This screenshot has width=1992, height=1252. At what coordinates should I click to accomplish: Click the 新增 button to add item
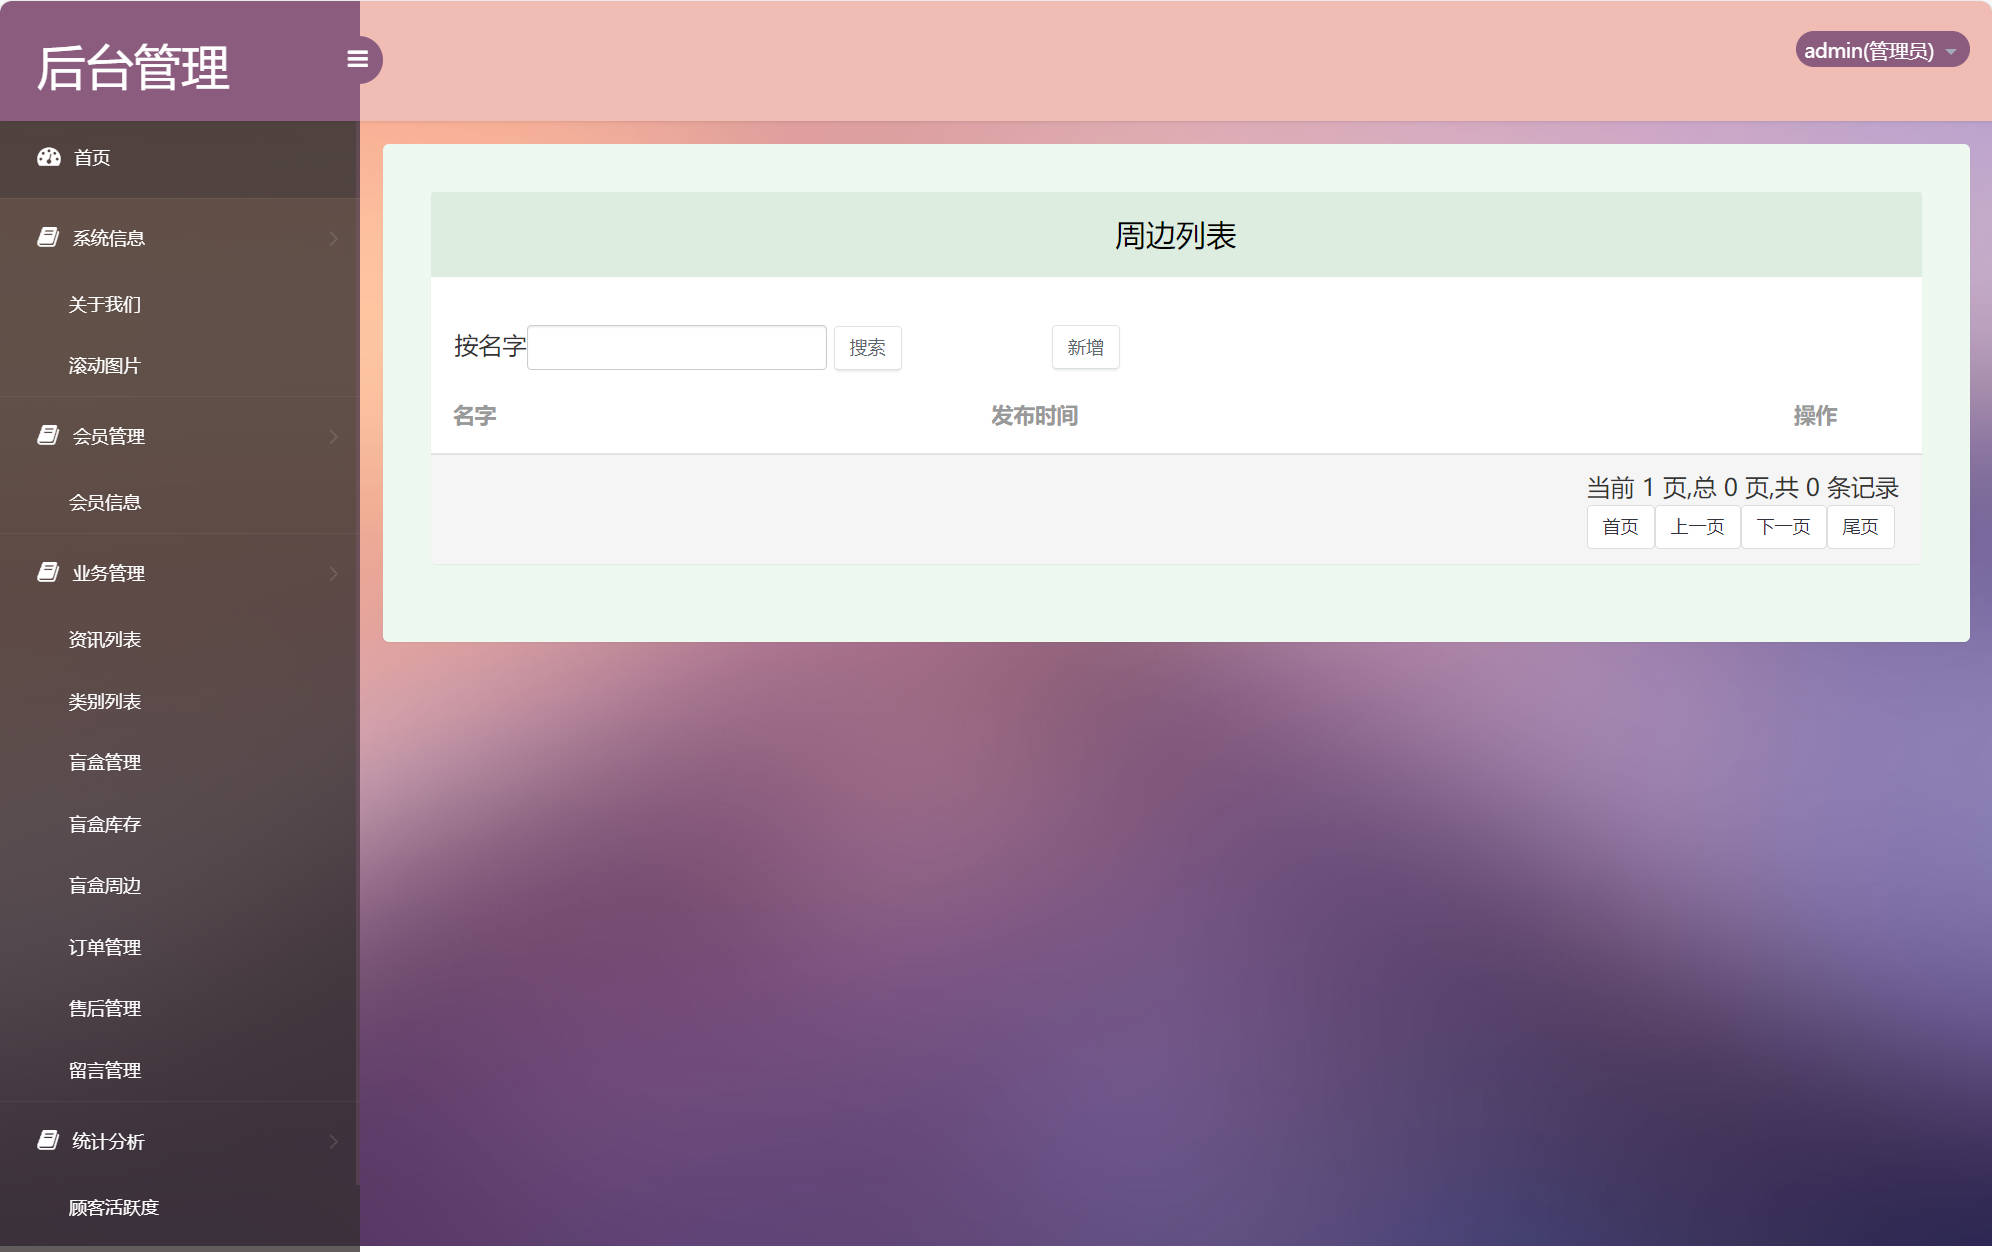click(x=1085, y=347)
